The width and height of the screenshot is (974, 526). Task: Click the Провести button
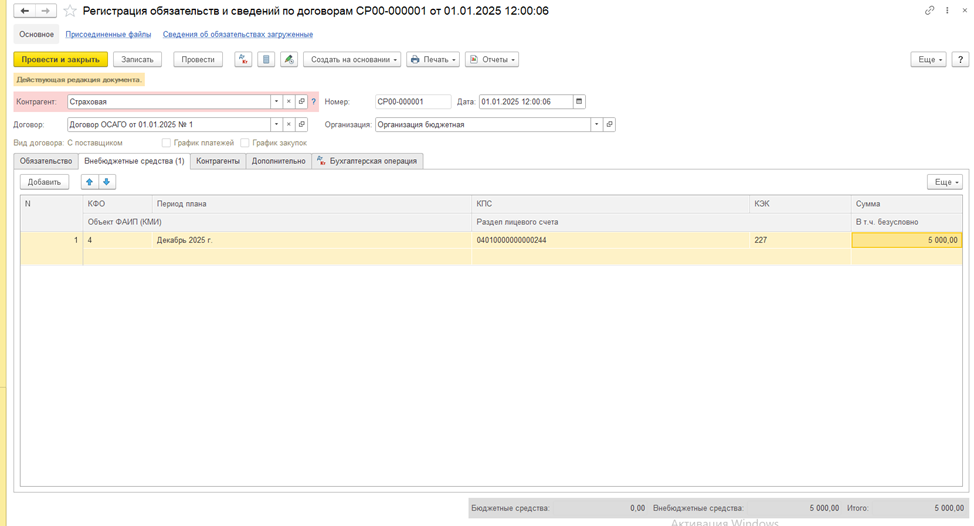pyautogui.click(x=198, y=60)
